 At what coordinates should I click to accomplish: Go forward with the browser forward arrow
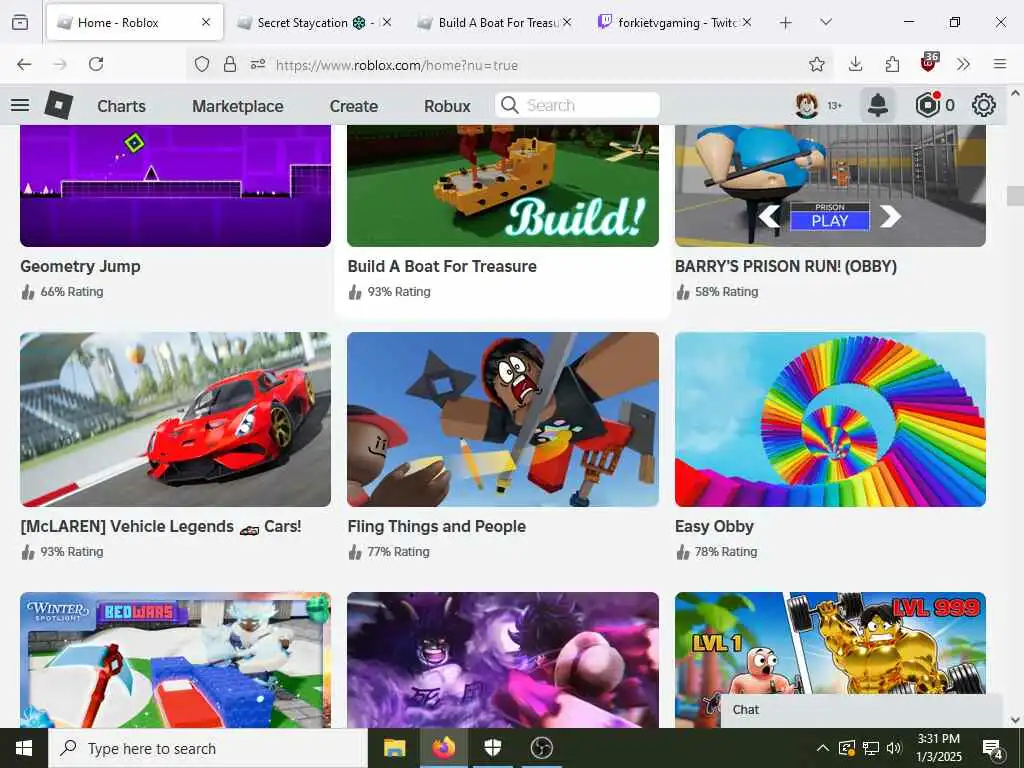point(60,64)
